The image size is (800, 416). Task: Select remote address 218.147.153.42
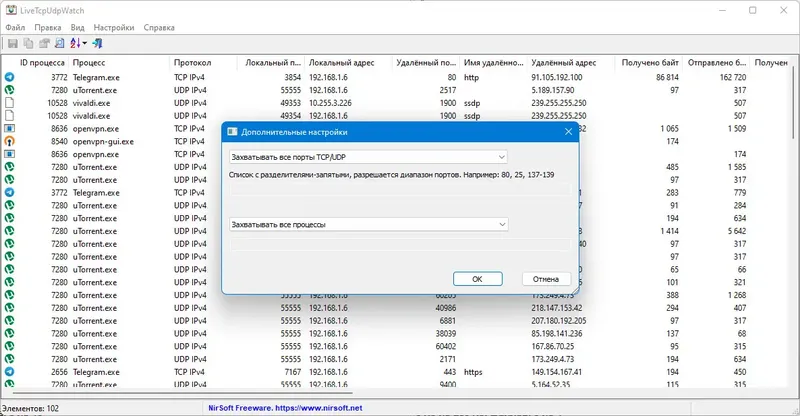557,308
